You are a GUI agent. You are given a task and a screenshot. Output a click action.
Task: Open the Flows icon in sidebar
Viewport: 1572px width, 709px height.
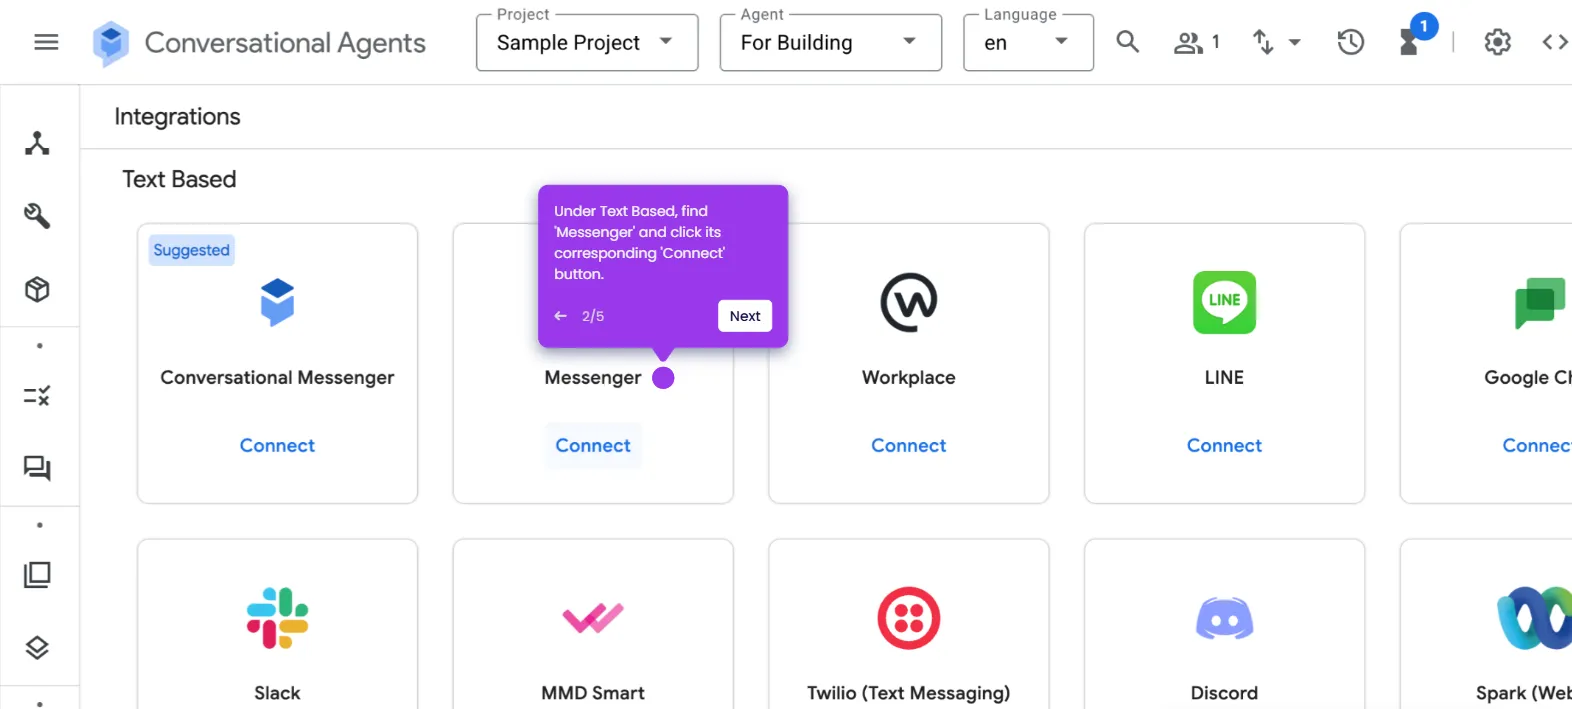[37, 143]
